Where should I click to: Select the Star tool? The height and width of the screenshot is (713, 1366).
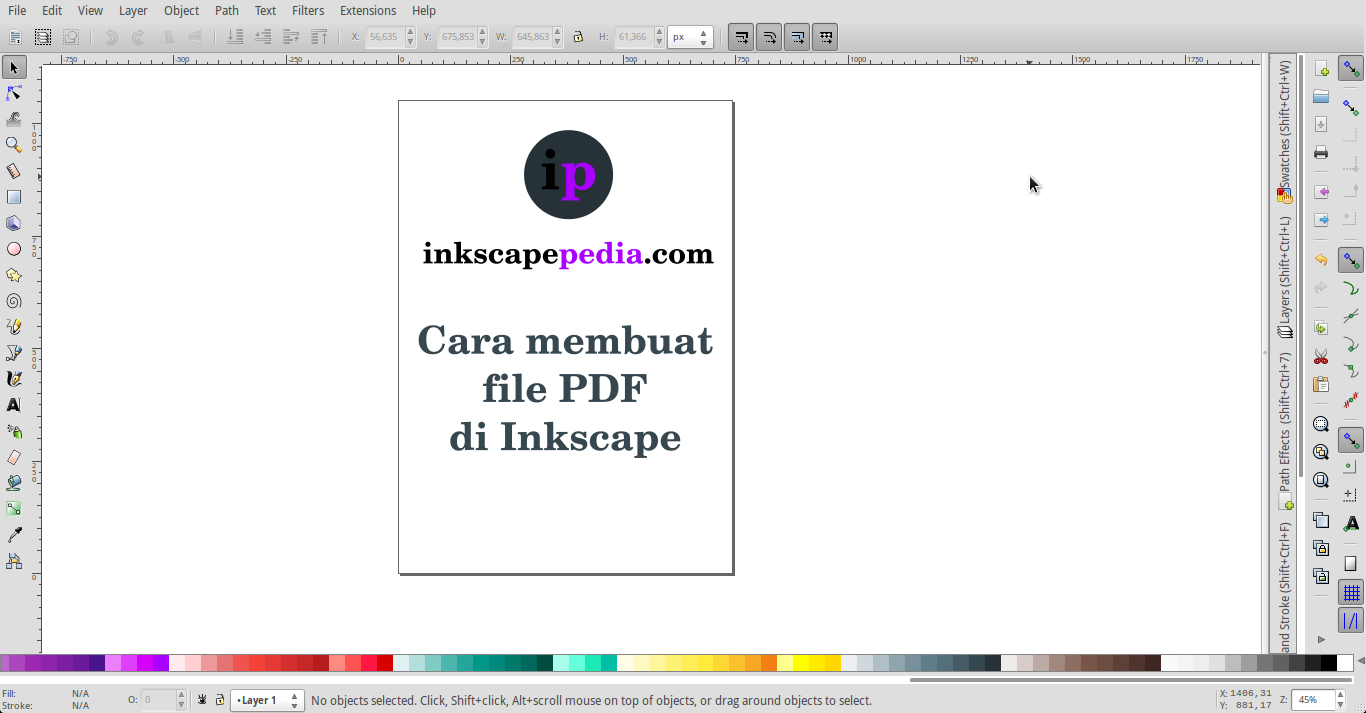coord(13,274)
